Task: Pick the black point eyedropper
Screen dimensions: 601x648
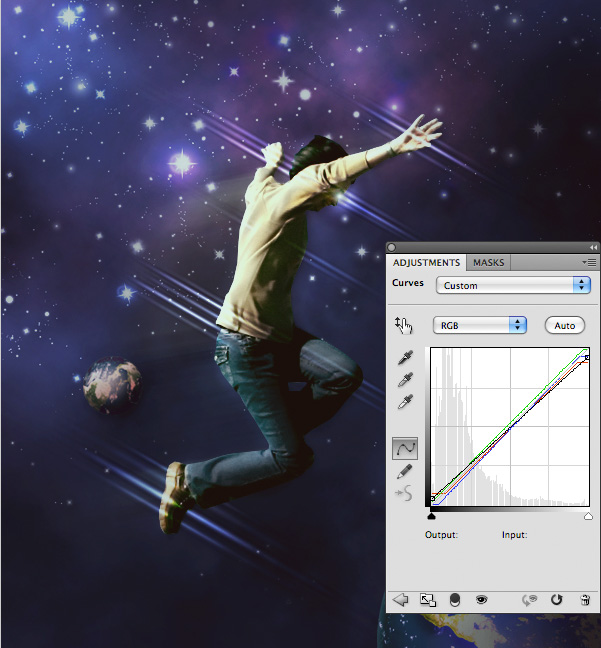Action: click(x=405, y=358)
